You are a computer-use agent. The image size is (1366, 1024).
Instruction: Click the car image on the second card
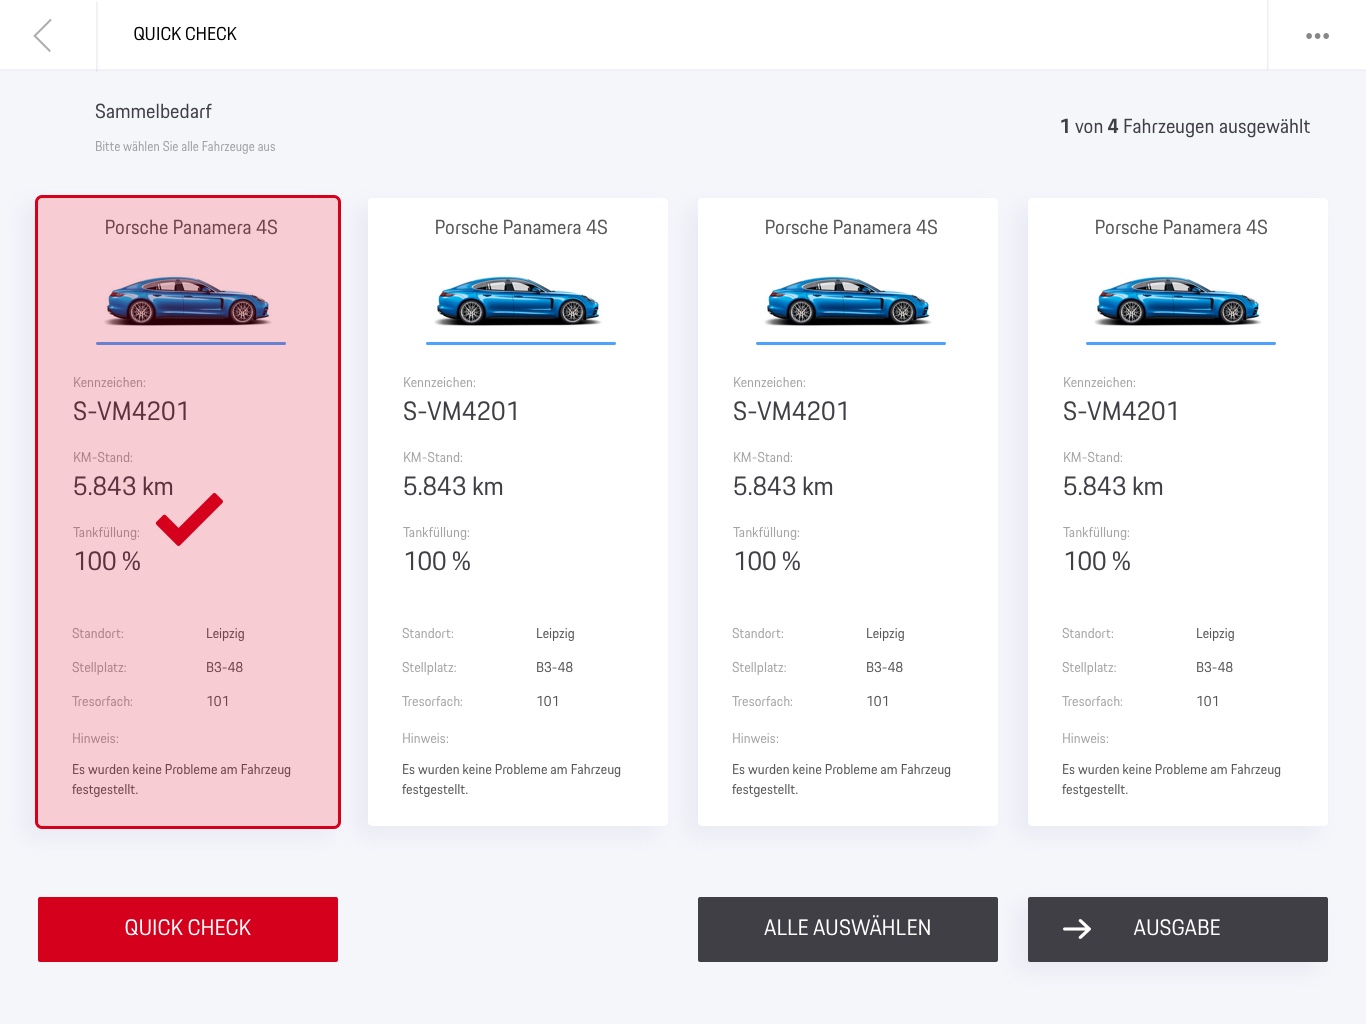(x=519, y=300)
